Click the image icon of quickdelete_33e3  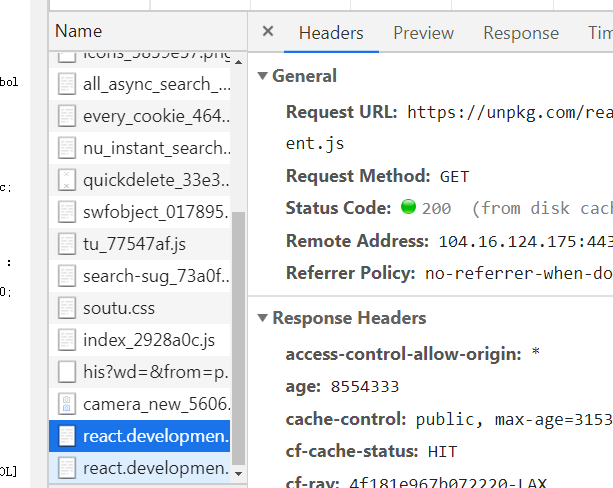coord(67,180)
